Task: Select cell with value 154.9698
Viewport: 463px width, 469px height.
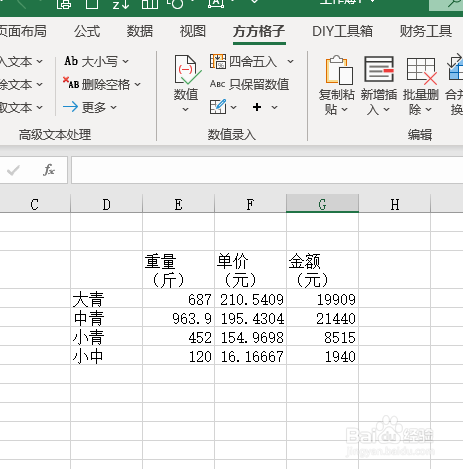Action: click(x=250, y=336)
